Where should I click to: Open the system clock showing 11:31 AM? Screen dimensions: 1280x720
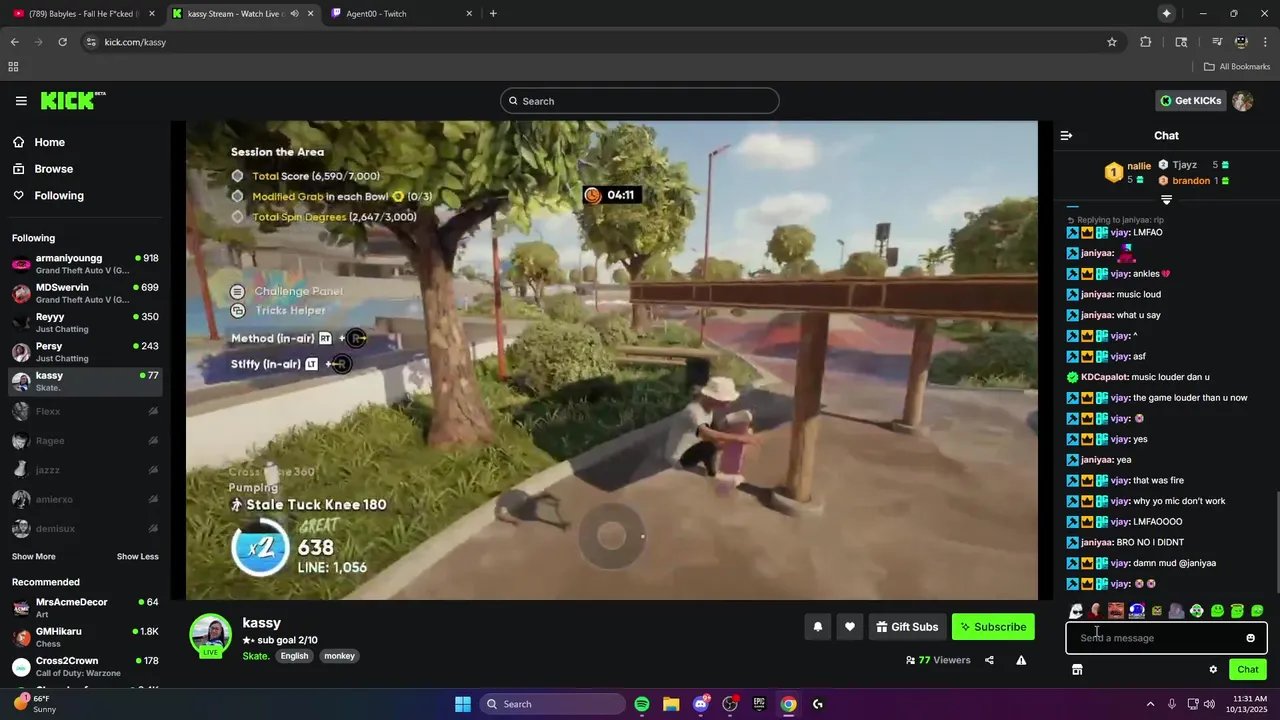click(x=1250, y=704)
